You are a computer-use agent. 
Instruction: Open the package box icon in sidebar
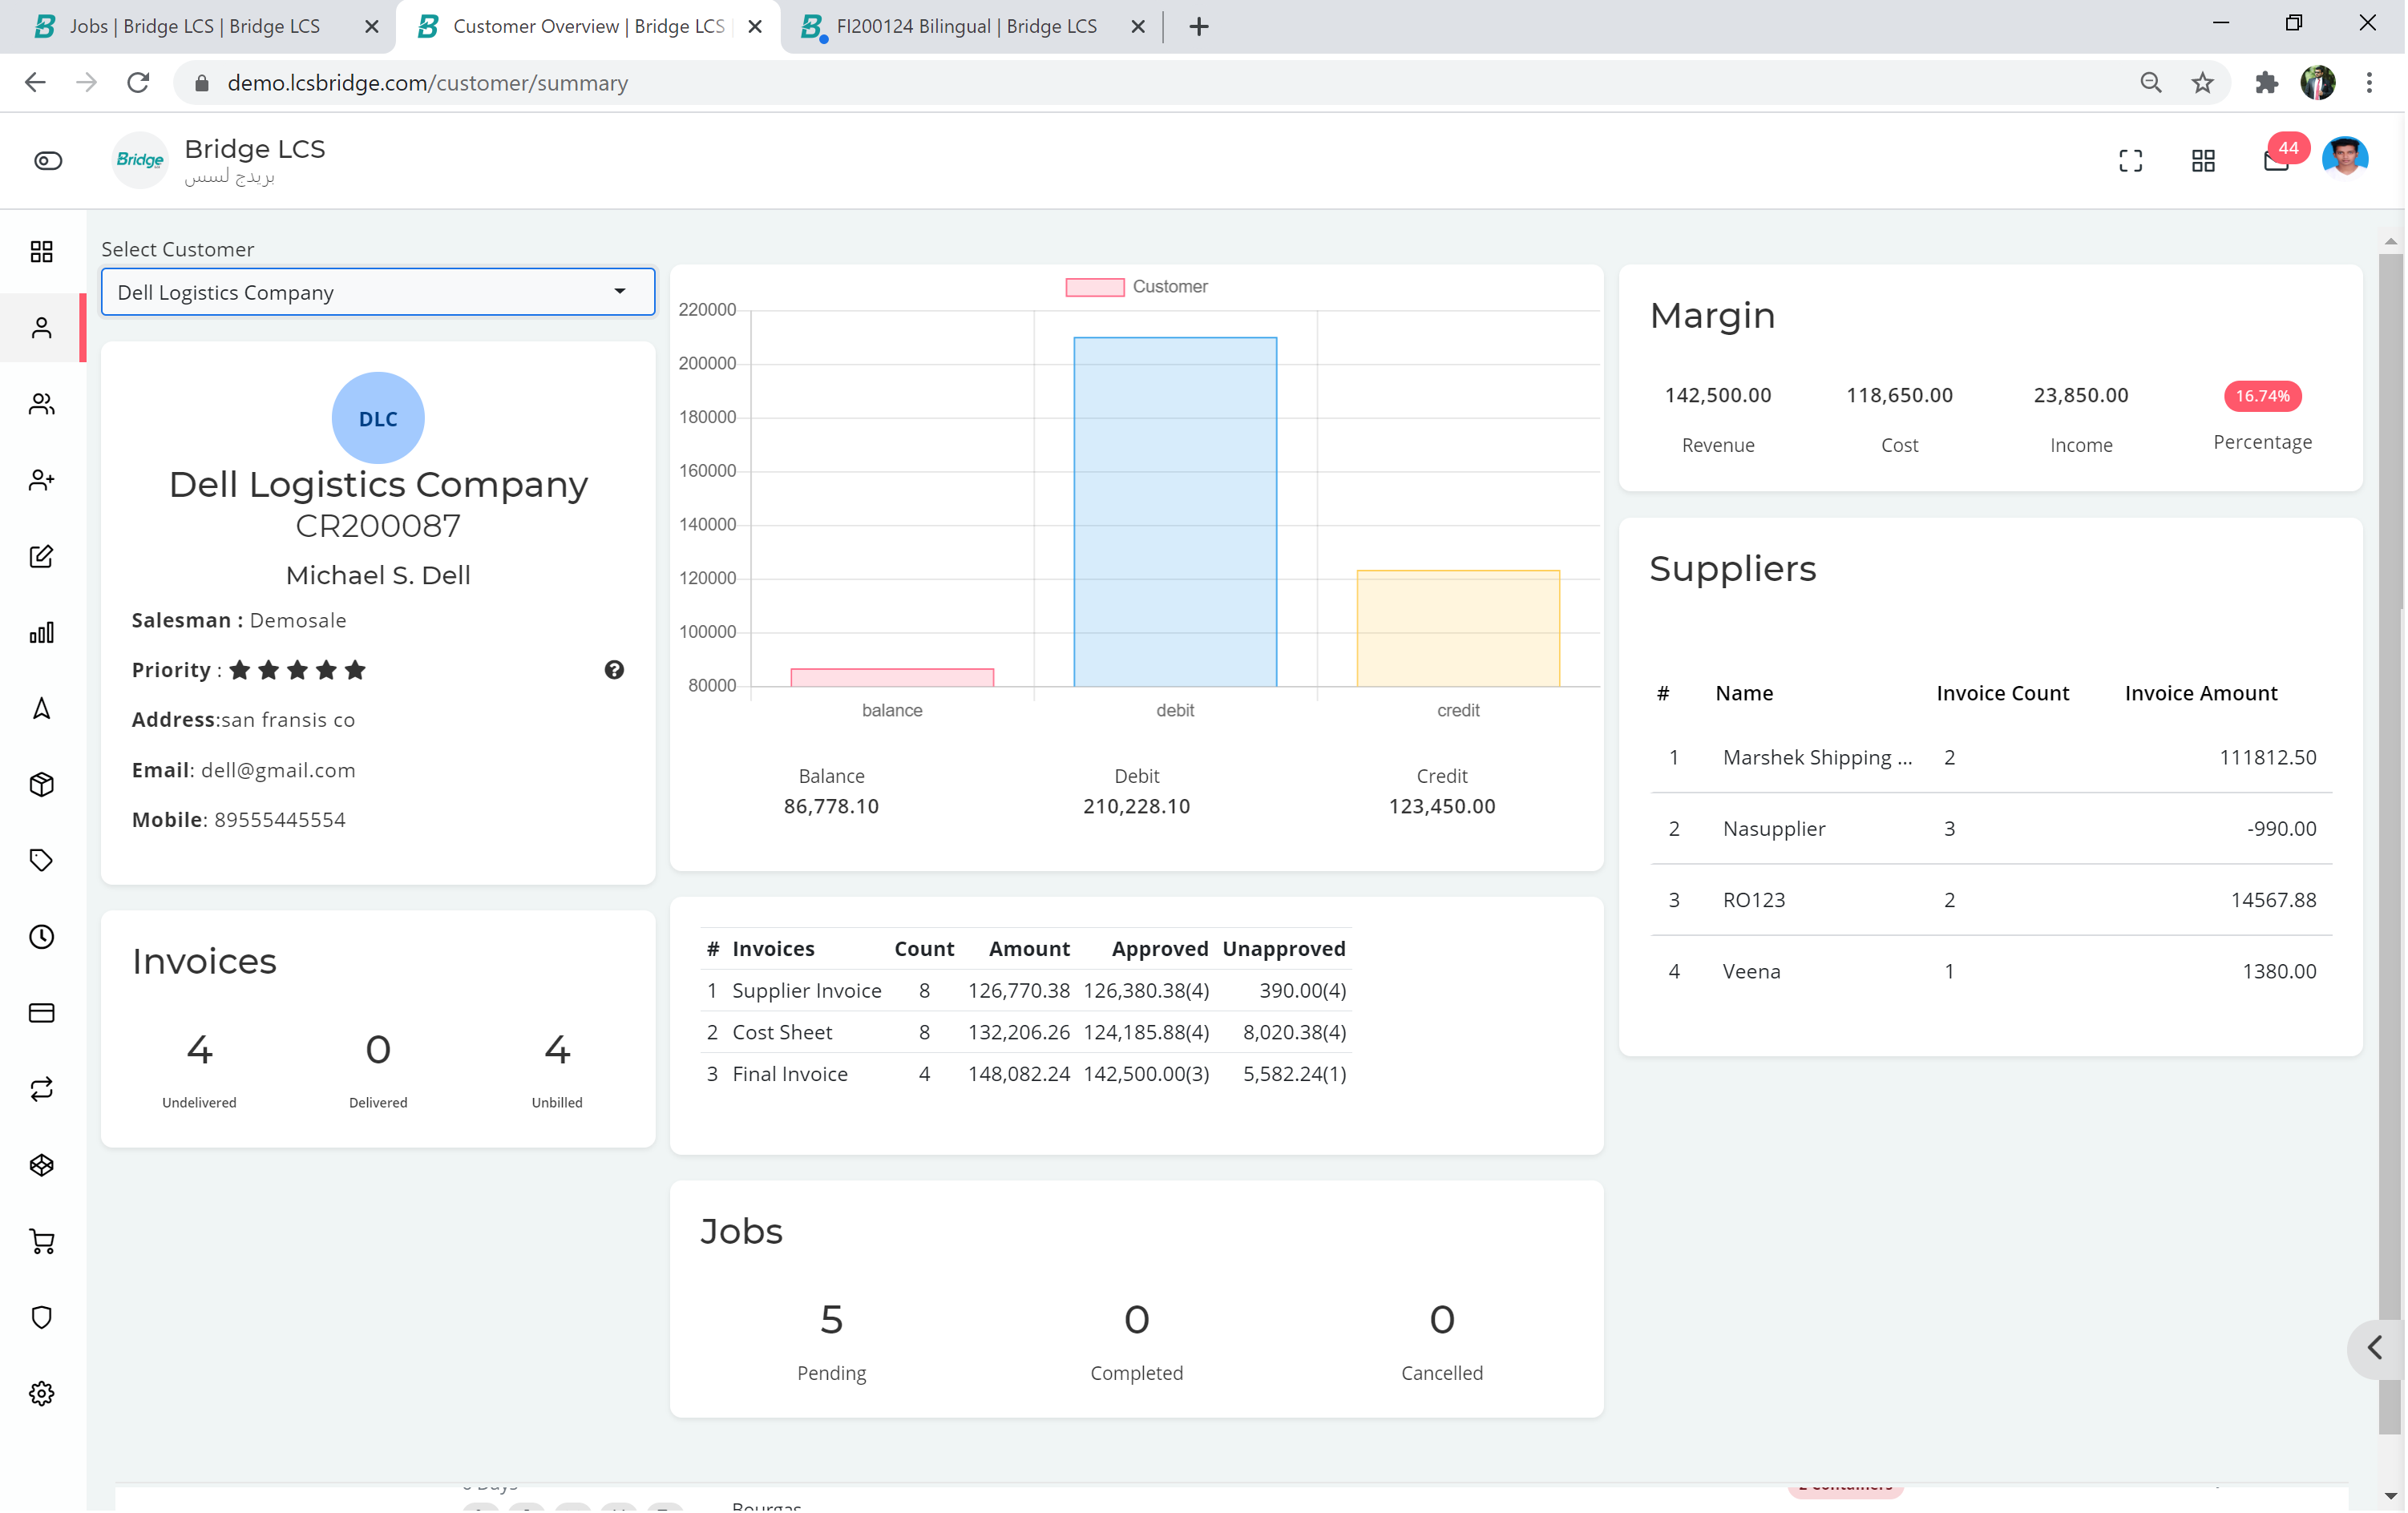pos(42,785)
